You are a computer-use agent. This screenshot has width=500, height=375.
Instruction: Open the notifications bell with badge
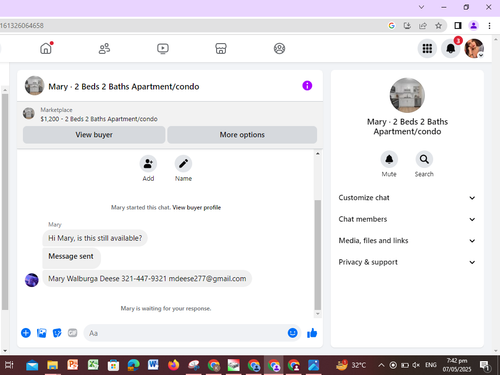coord(451,49)
